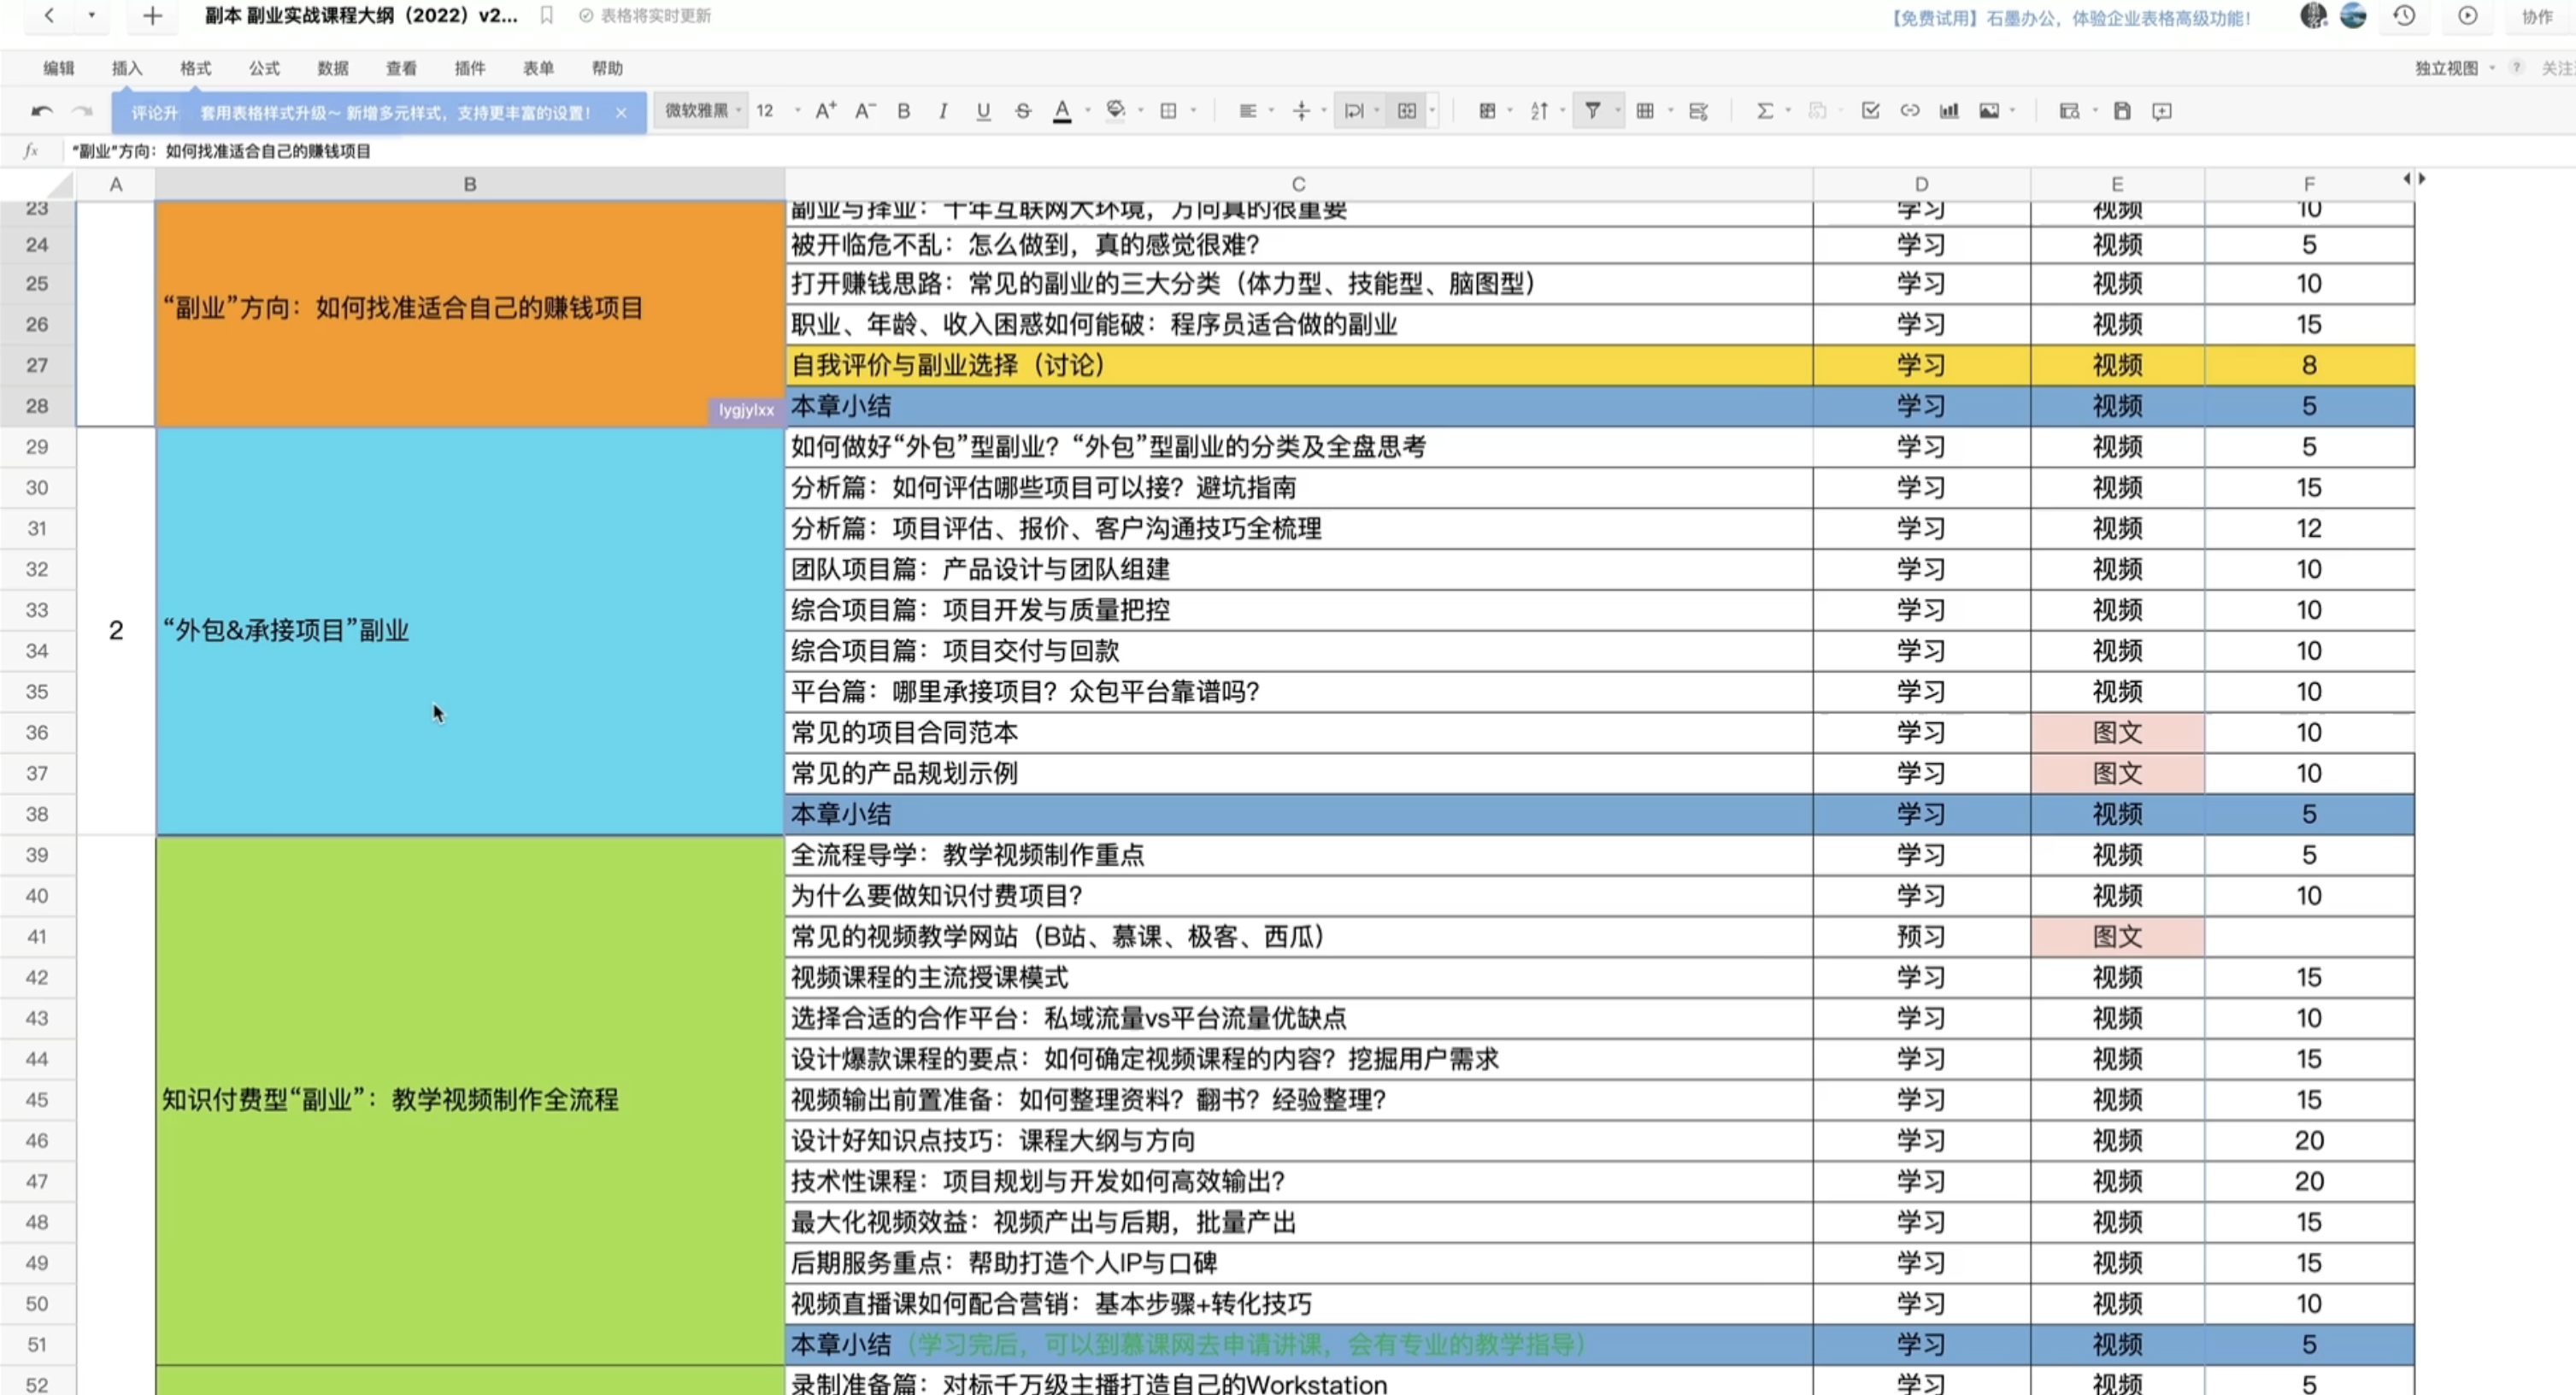Click the insert image icon
This screenshot has width=2576, height=1395.
(1989, 111)
